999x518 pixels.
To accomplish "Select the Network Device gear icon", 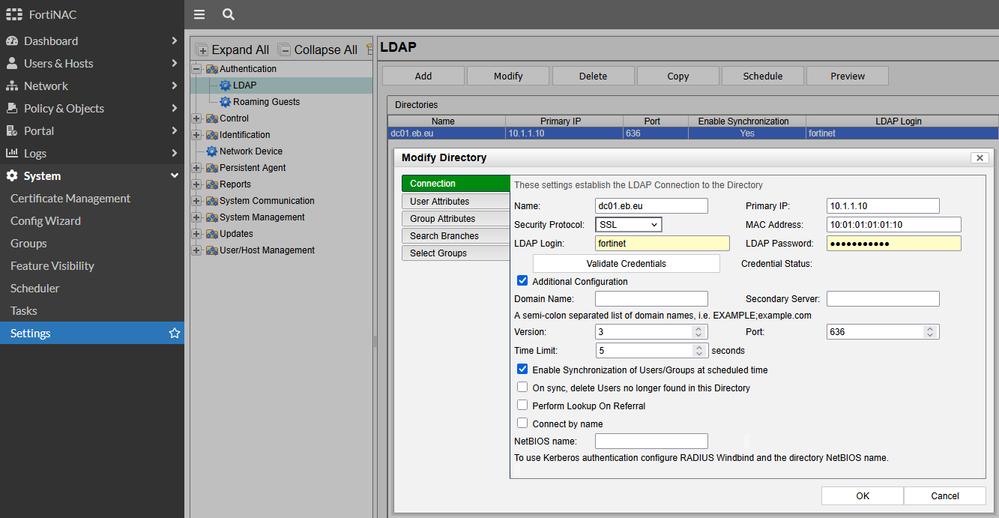I will pos(211,151).
